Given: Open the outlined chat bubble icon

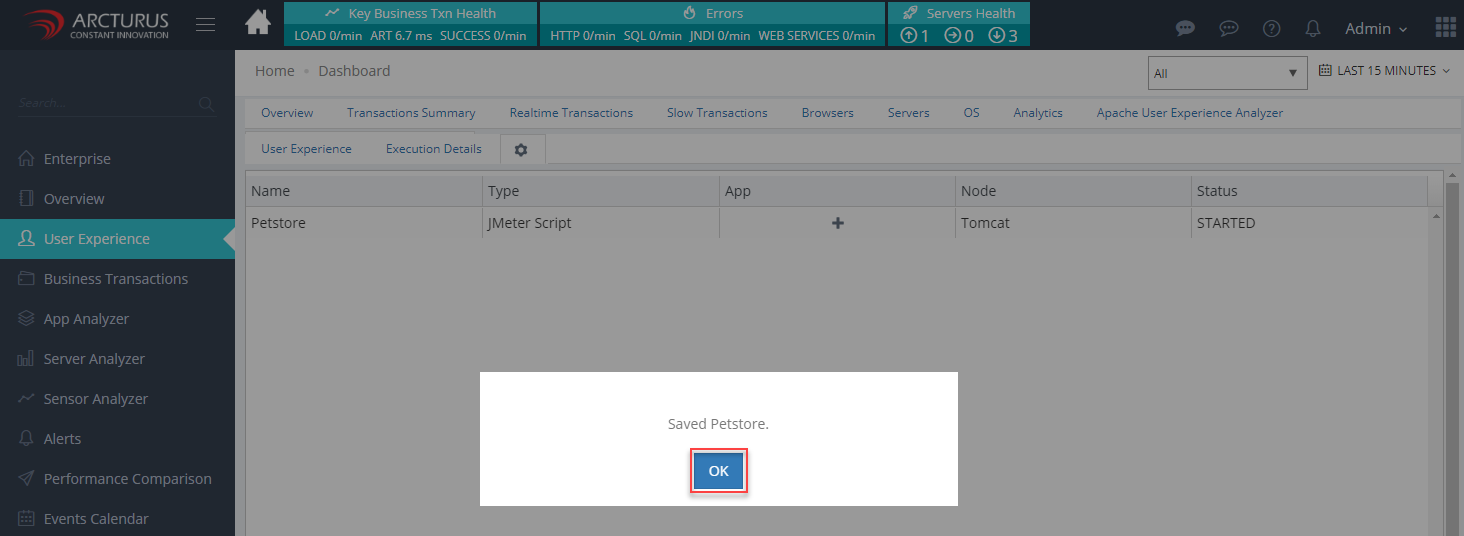Looking at the screenshot, I should (x=1229, y=29).
